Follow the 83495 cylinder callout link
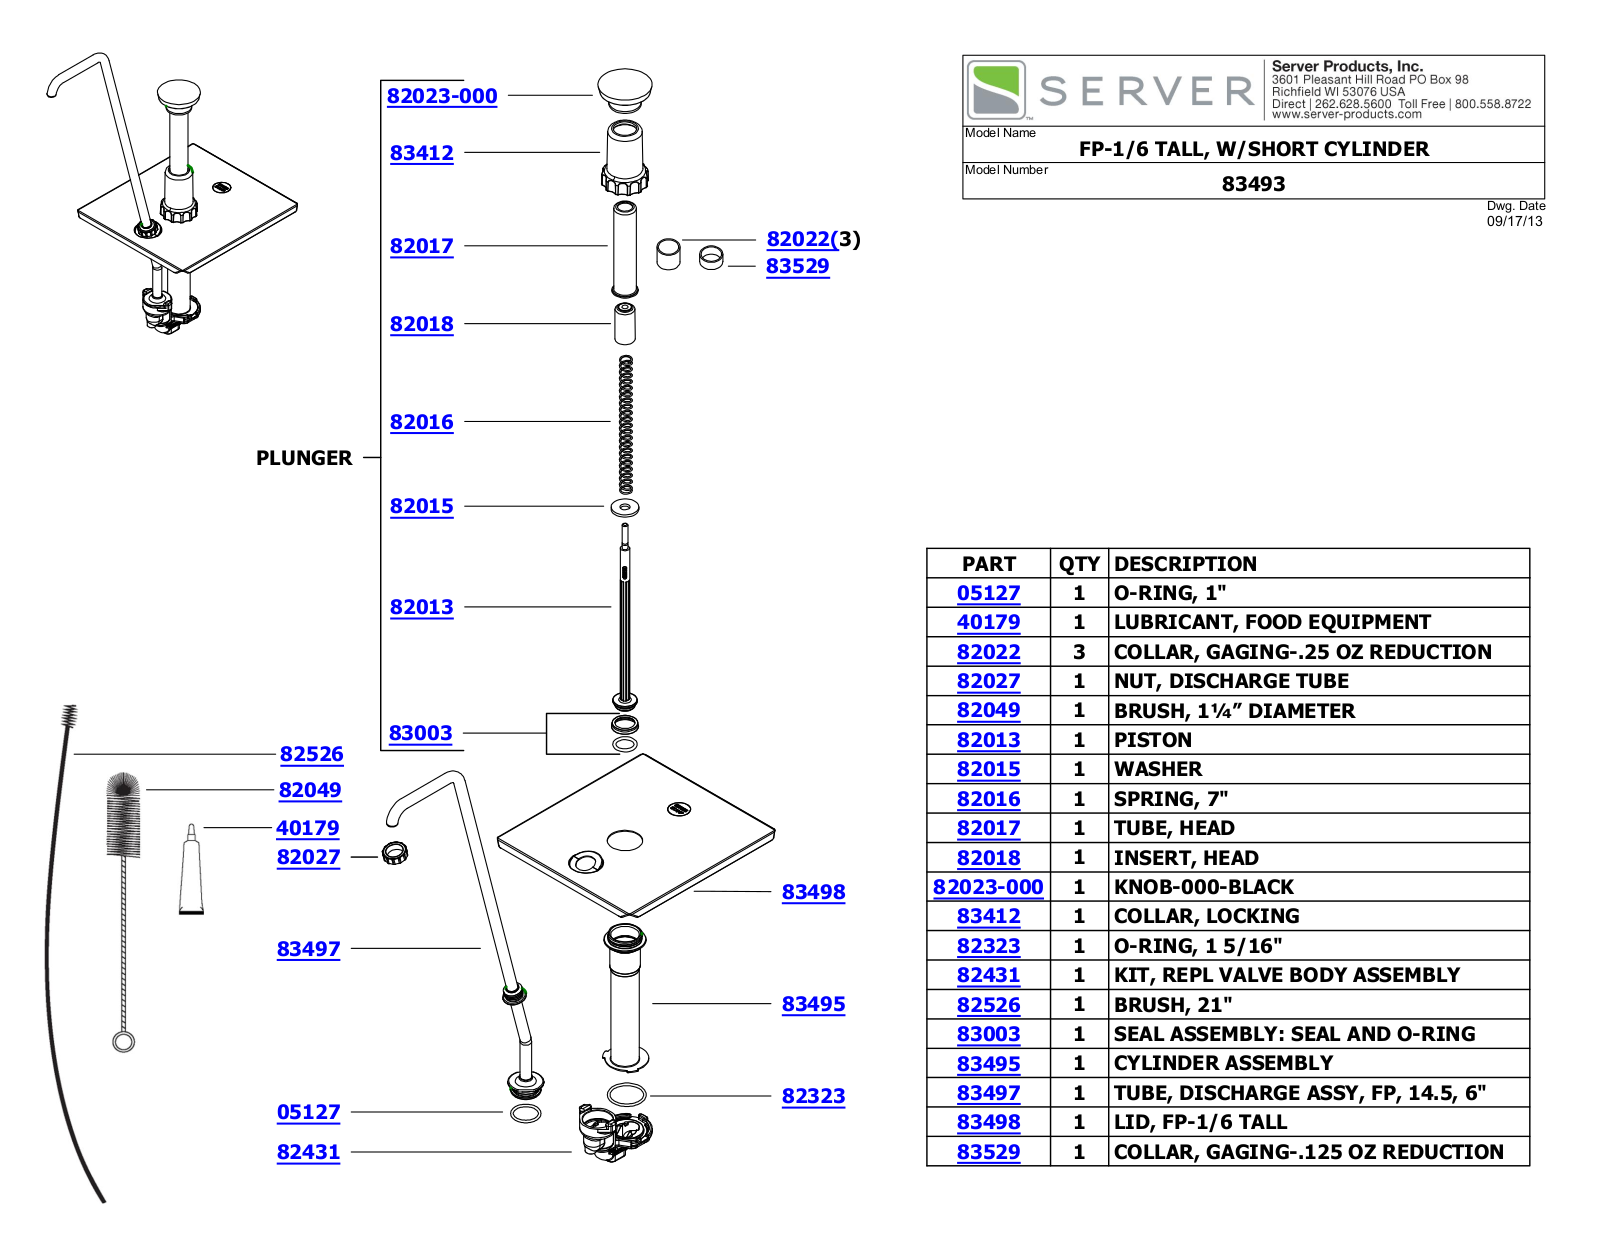Screen dimensions: 1600x1237 (814, 1004)
